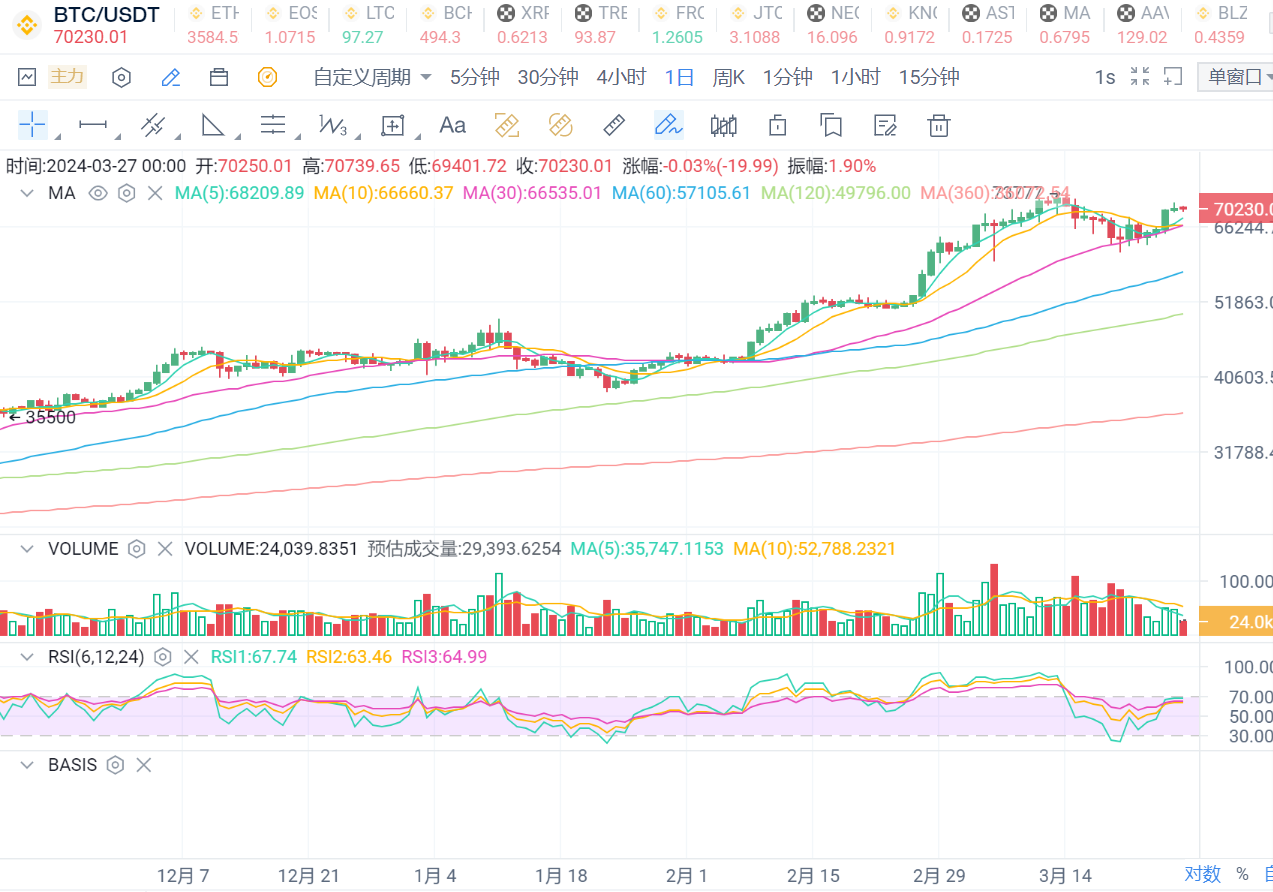1273x892 pixels.
Task: Select the parallel channel line tool
Action: (153, 125)
